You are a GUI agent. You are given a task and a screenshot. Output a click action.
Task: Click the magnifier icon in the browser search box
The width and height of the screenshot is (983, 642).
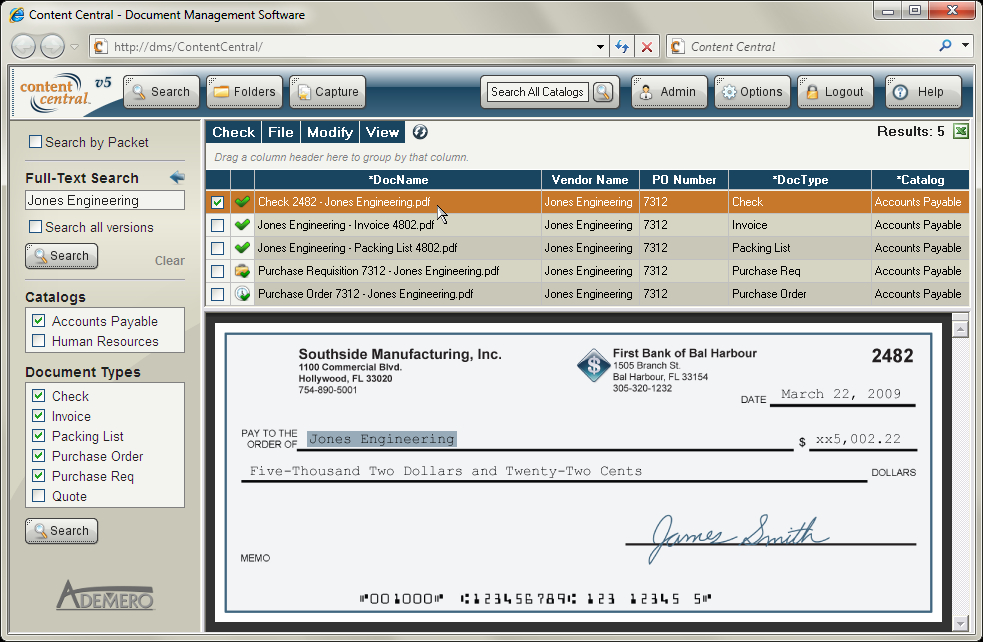click(x=945, y=46)
